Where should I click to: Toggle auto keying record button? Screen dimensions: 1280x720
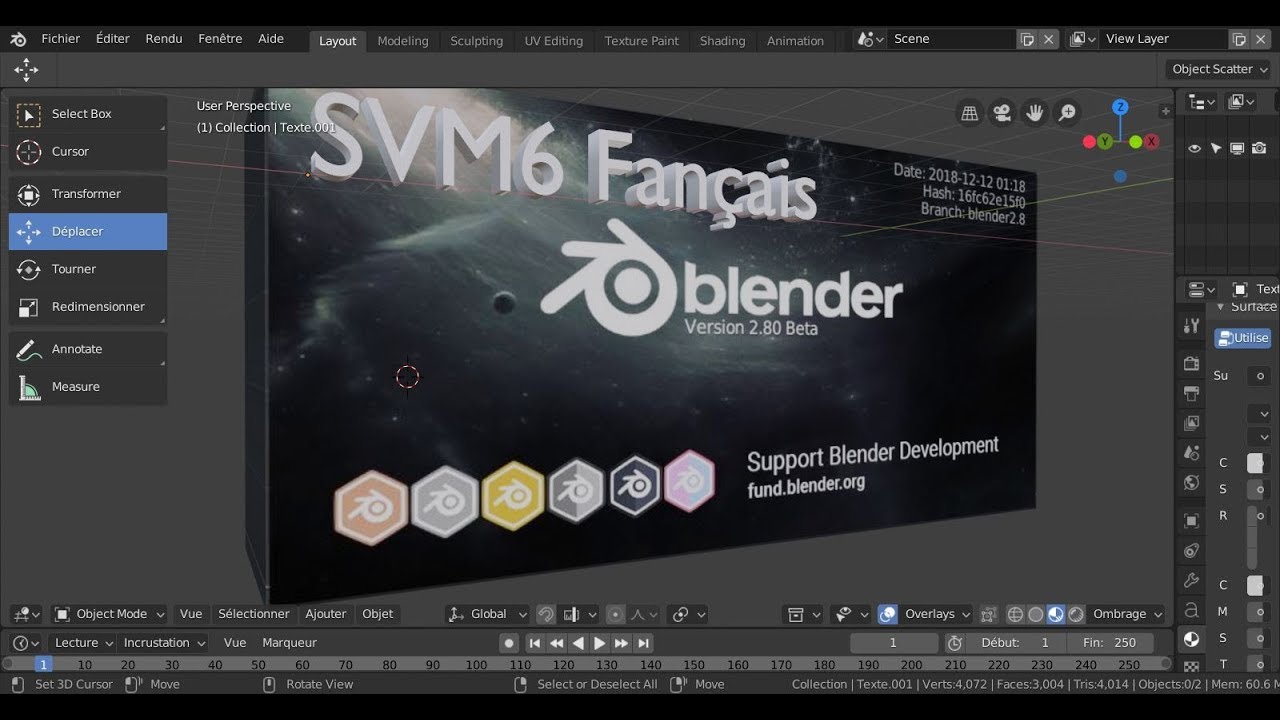pyautogui.click(x=509, y=643)
